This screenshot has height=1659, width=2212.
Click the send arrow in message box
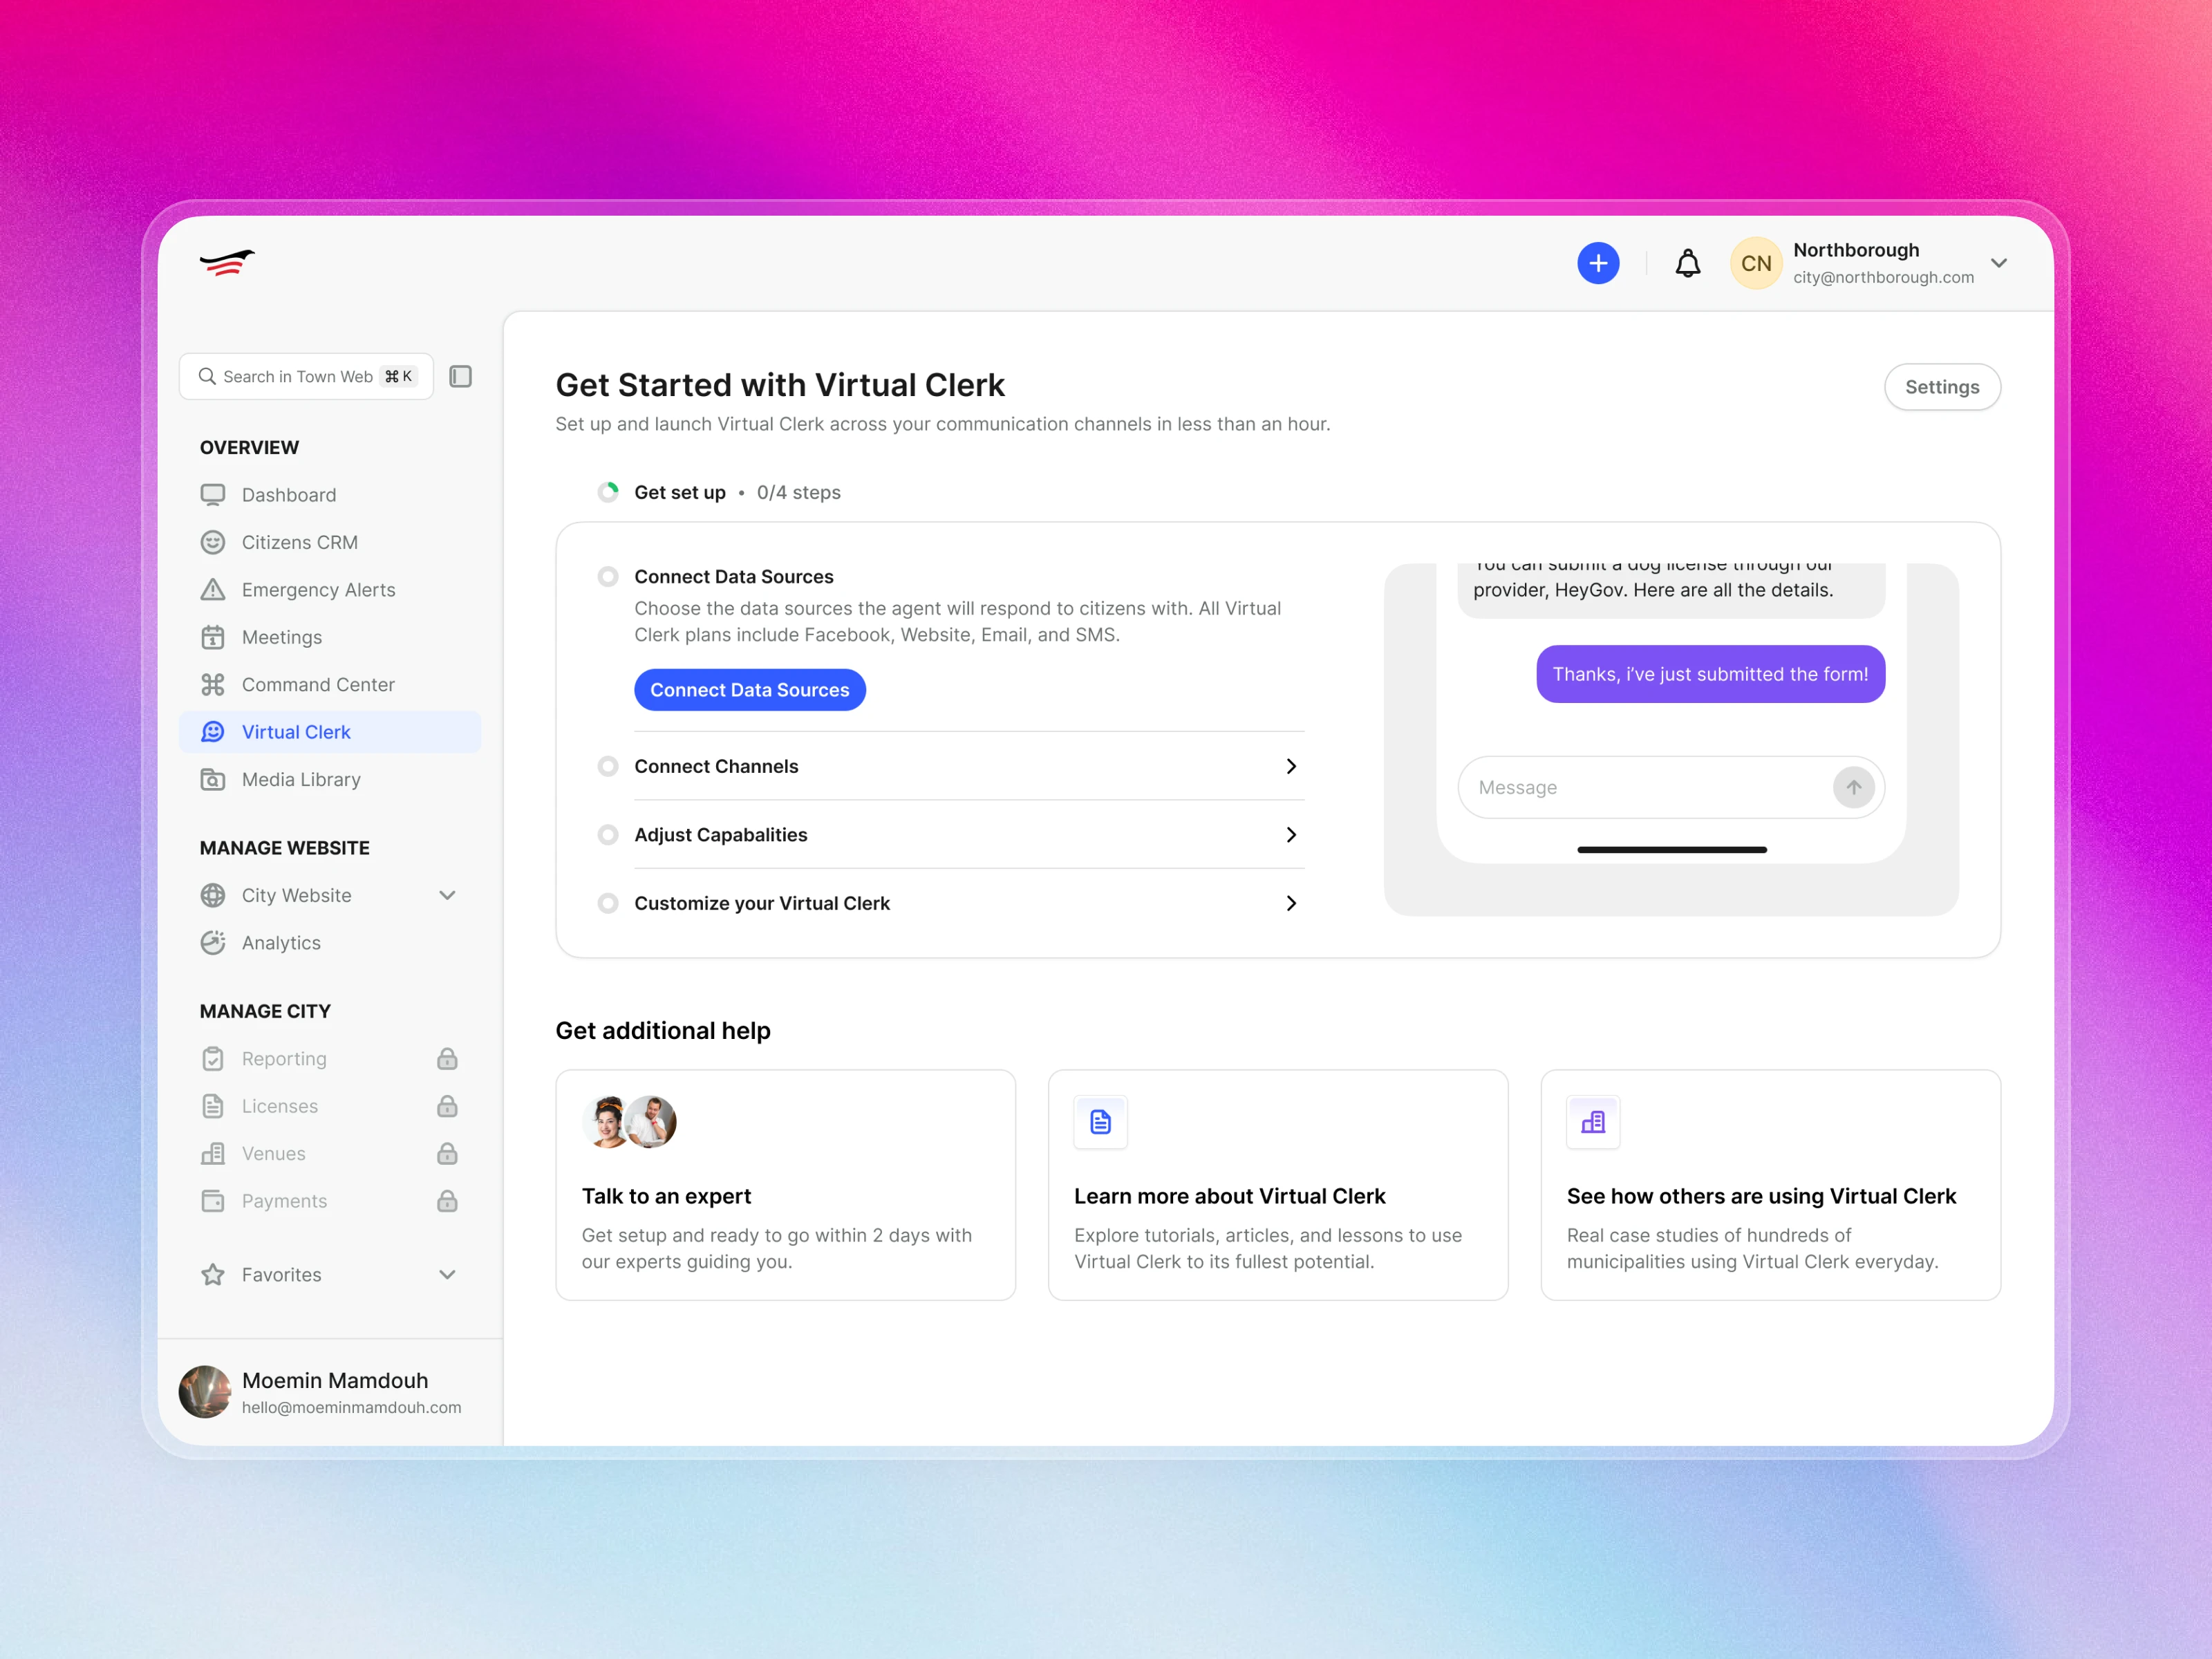tap(1853, 787)
